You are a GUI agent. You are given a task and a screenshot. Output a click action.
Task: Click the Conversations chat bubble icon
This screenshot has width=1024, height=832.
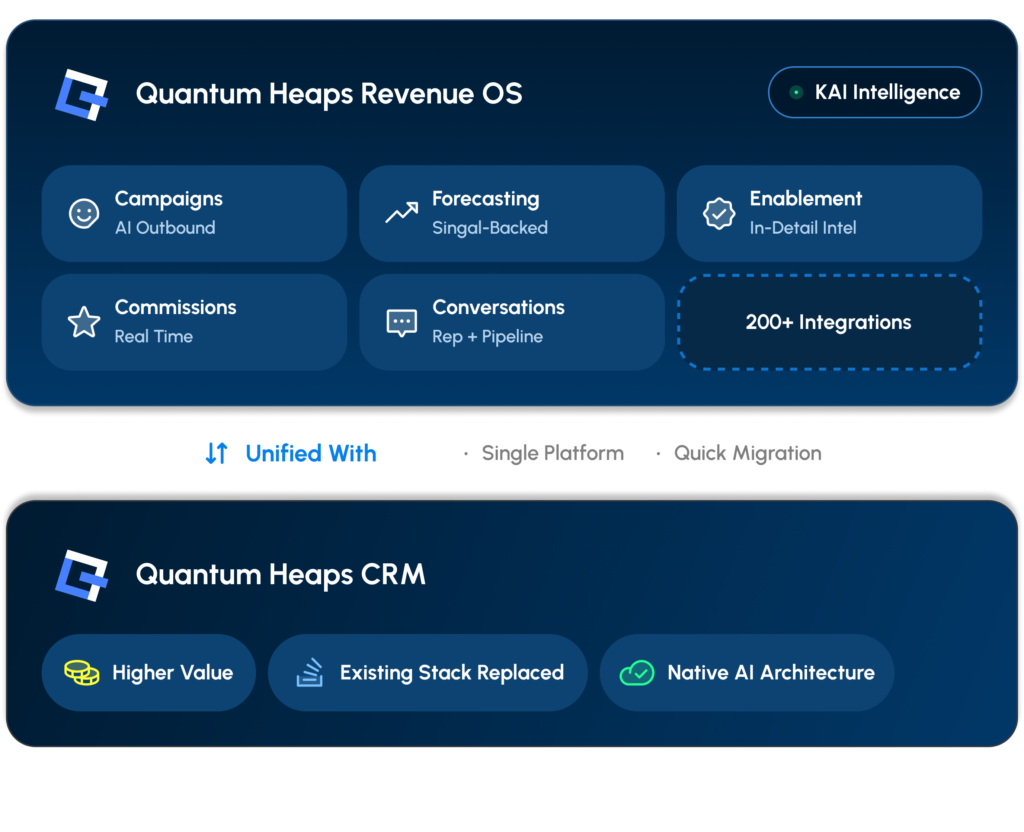coord(401,322)
